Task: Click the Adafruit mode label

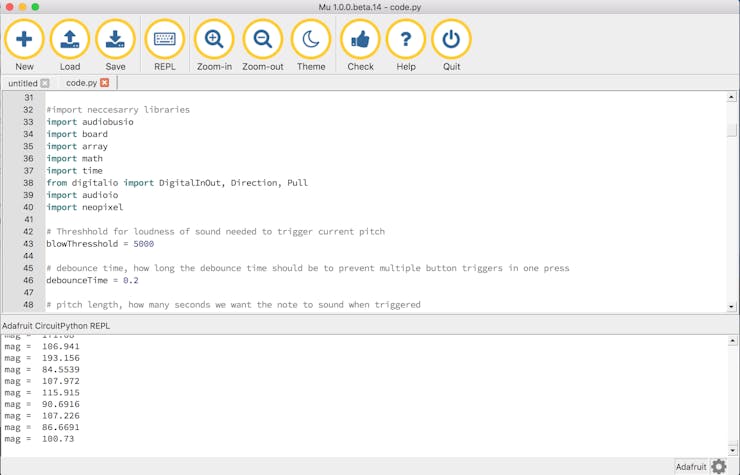Action: point(691,467)
